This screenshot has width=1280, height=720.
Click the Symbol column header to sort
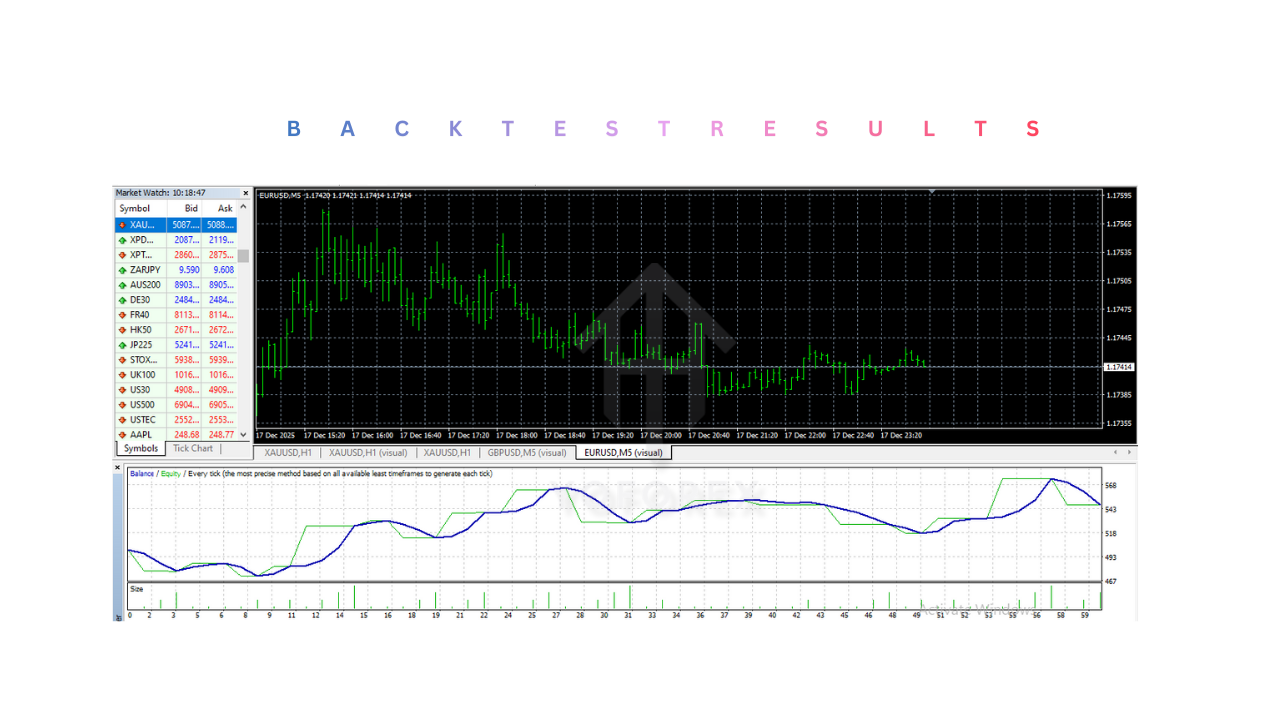point(135,208)
